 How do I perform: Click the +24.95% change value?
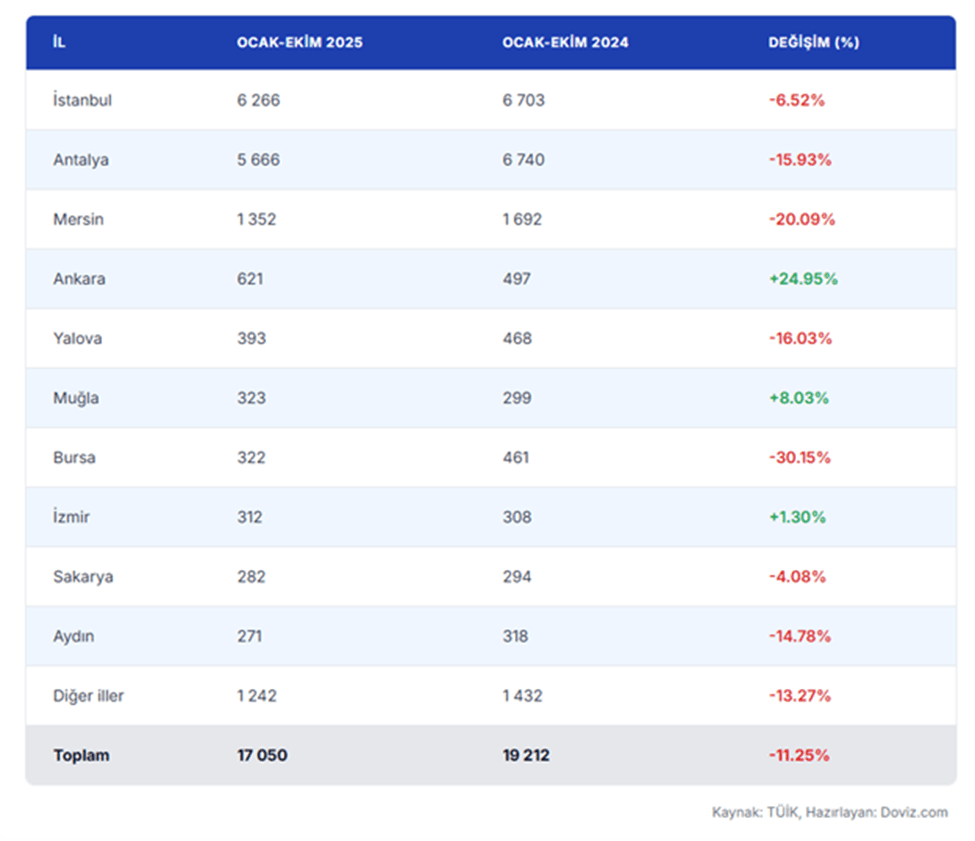pyautogui.click(x=803, y=278)
